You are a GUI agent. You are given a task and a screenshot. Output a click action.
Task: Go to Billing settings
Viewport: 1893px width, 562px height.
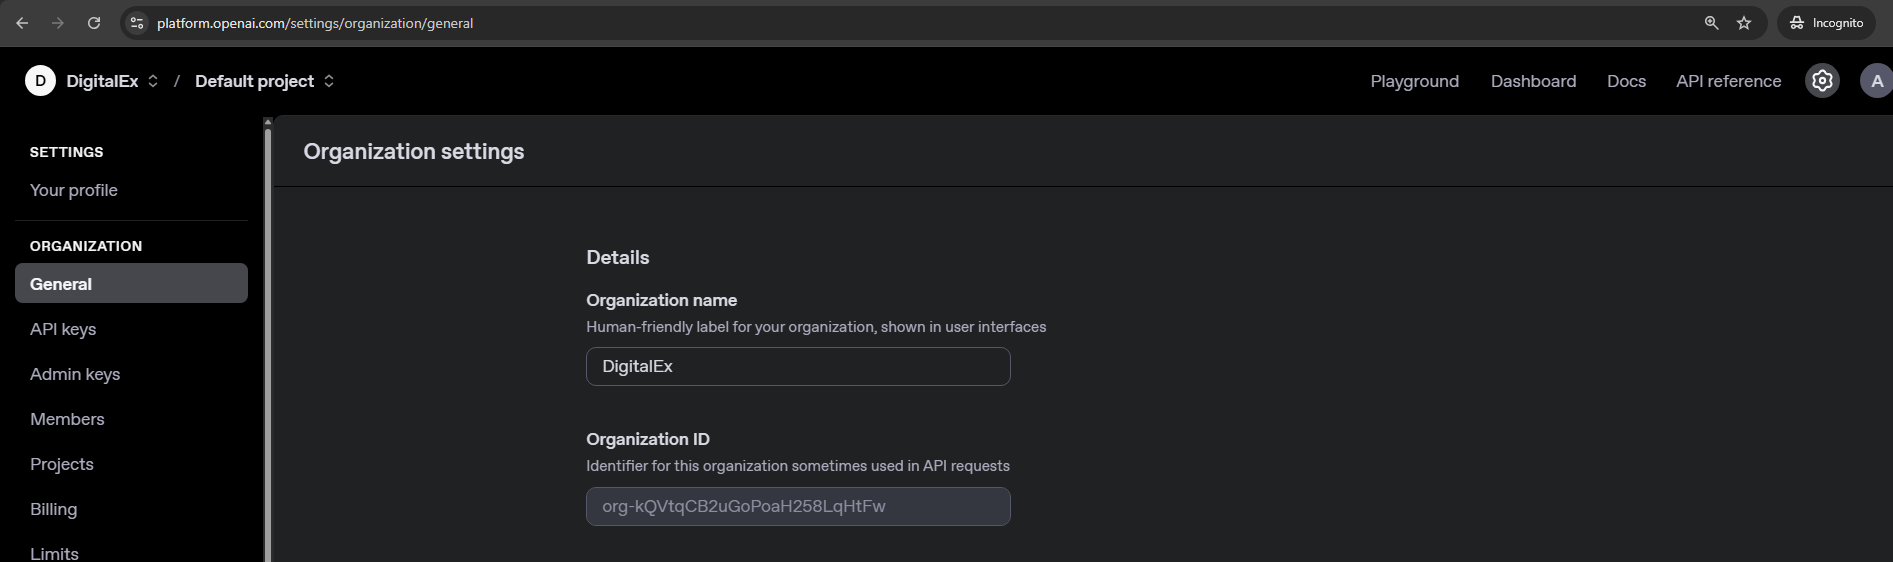tap(54, 509)
